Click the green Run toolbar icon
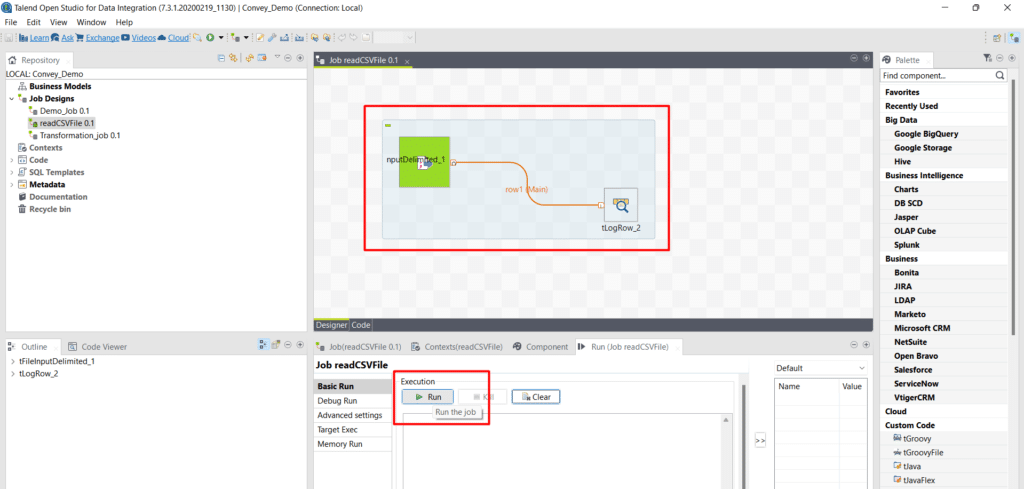Image resolution: width=1024 pixels, height=489 pixels. coord(210,38)
